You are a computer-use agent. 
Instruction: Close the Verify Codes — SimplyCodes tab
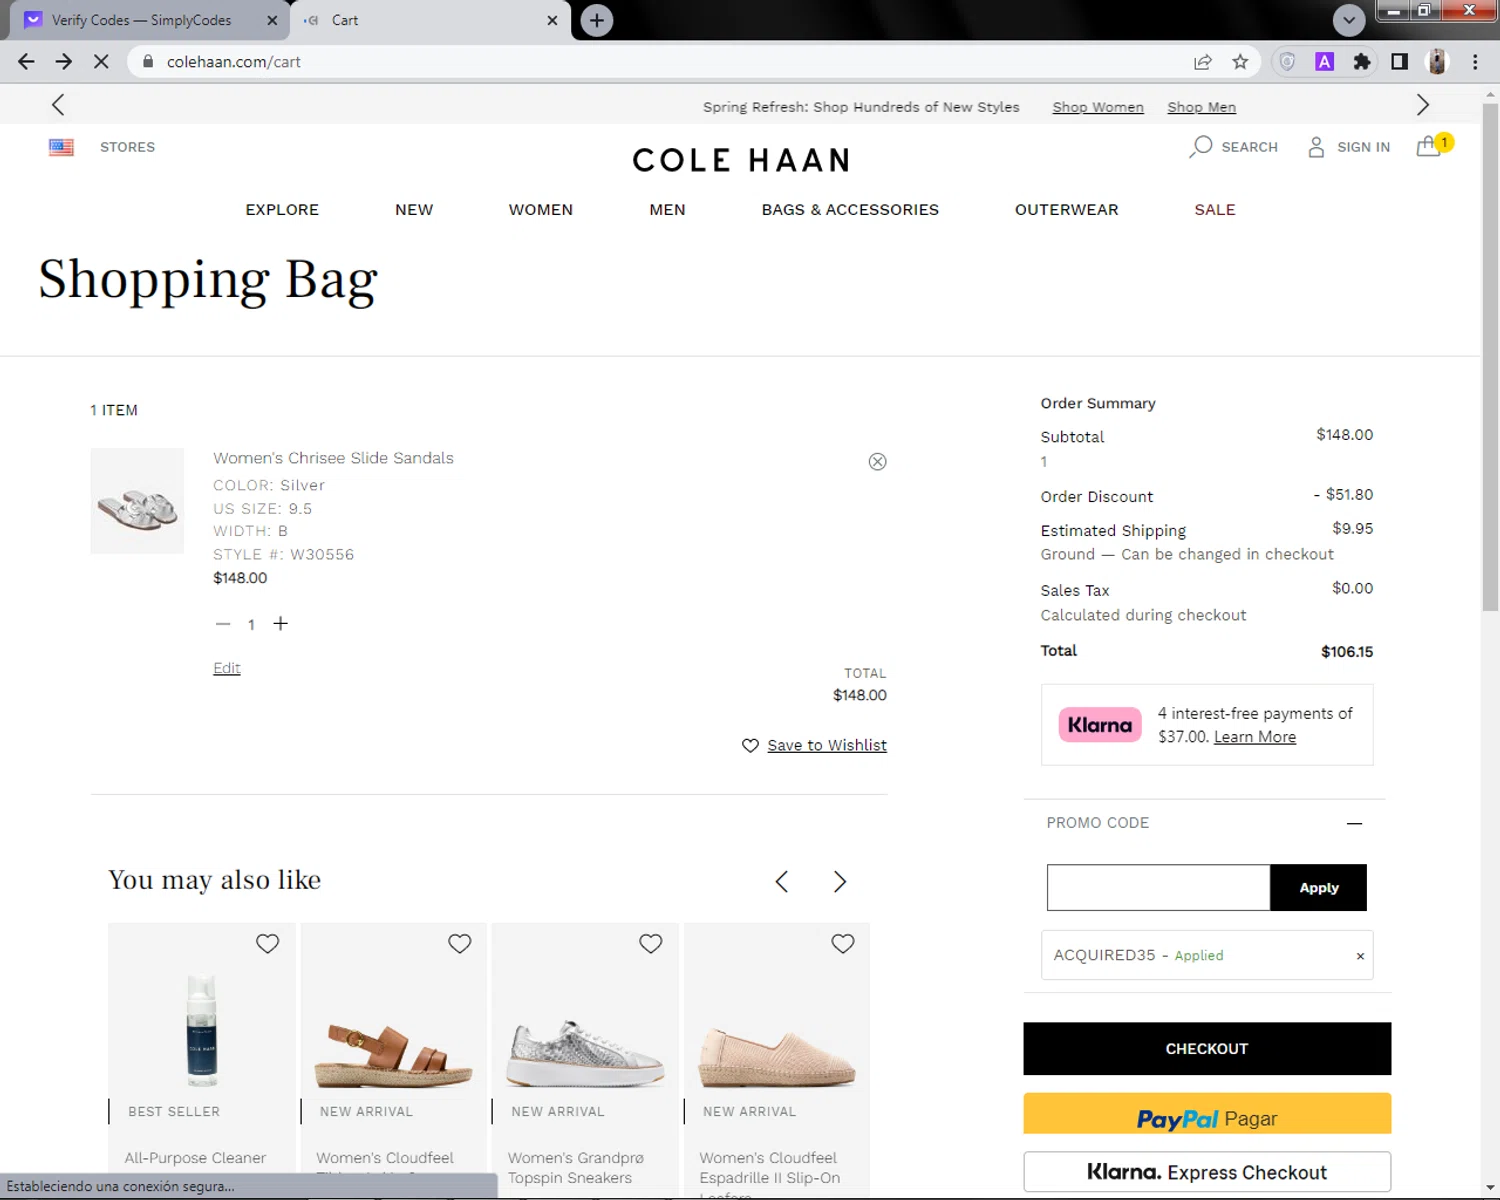(273, 20)
